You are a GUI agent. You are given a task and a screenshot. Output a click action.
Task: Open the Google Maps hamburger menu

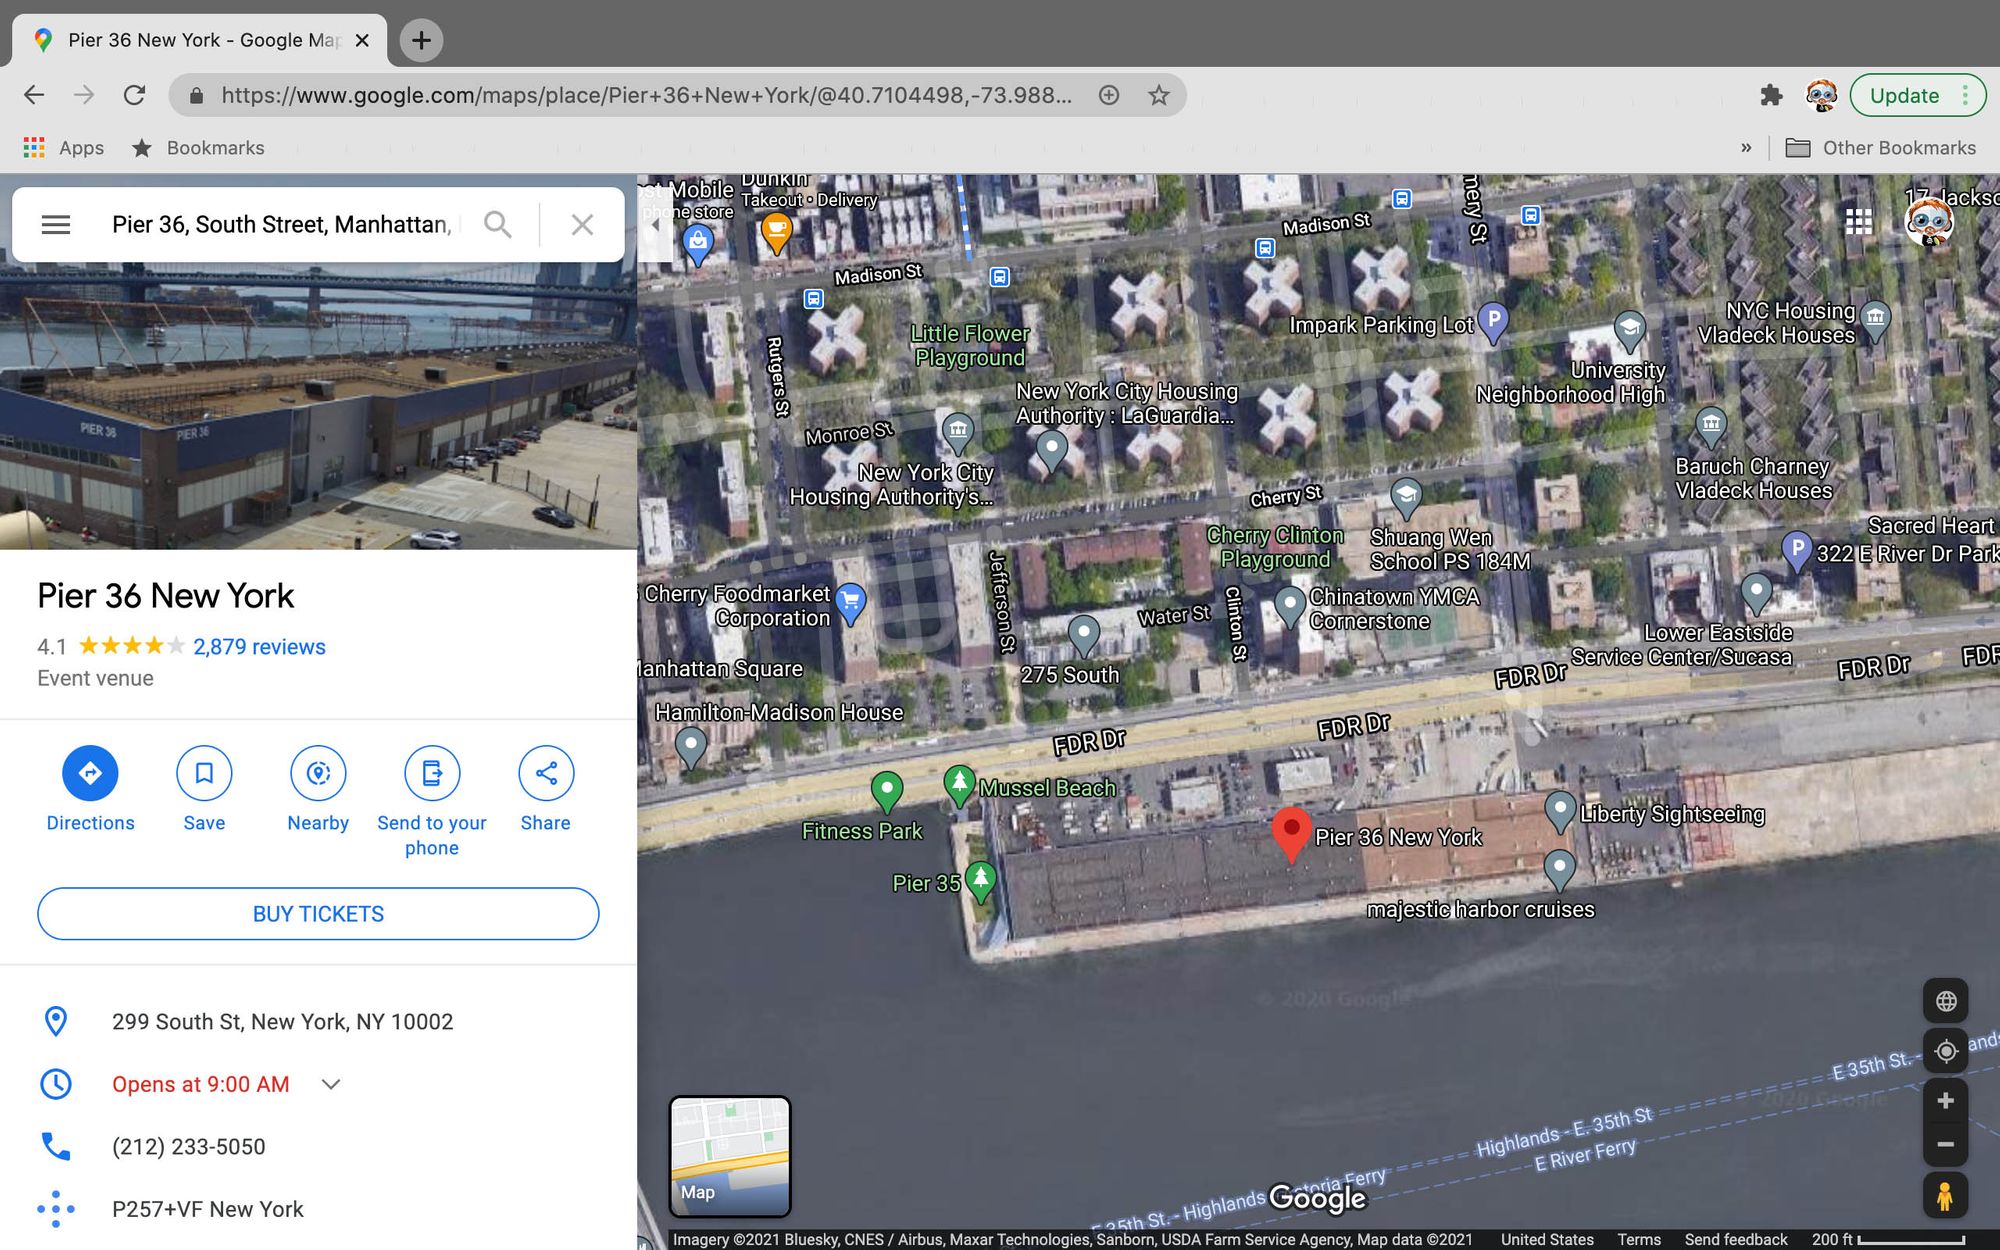56,225
